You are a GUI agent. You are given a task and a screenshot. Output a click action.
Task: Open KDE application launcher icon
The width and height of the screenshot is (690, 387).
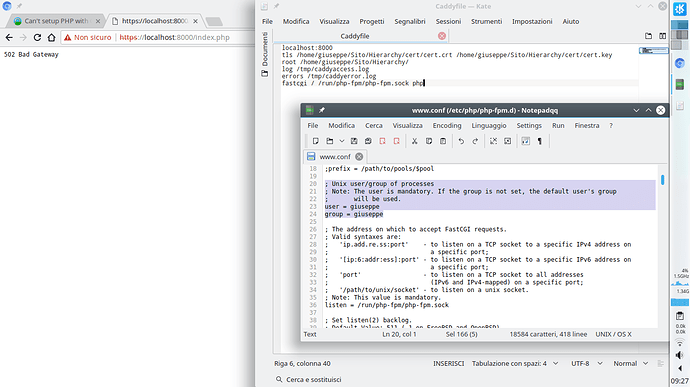click(680, 9)
